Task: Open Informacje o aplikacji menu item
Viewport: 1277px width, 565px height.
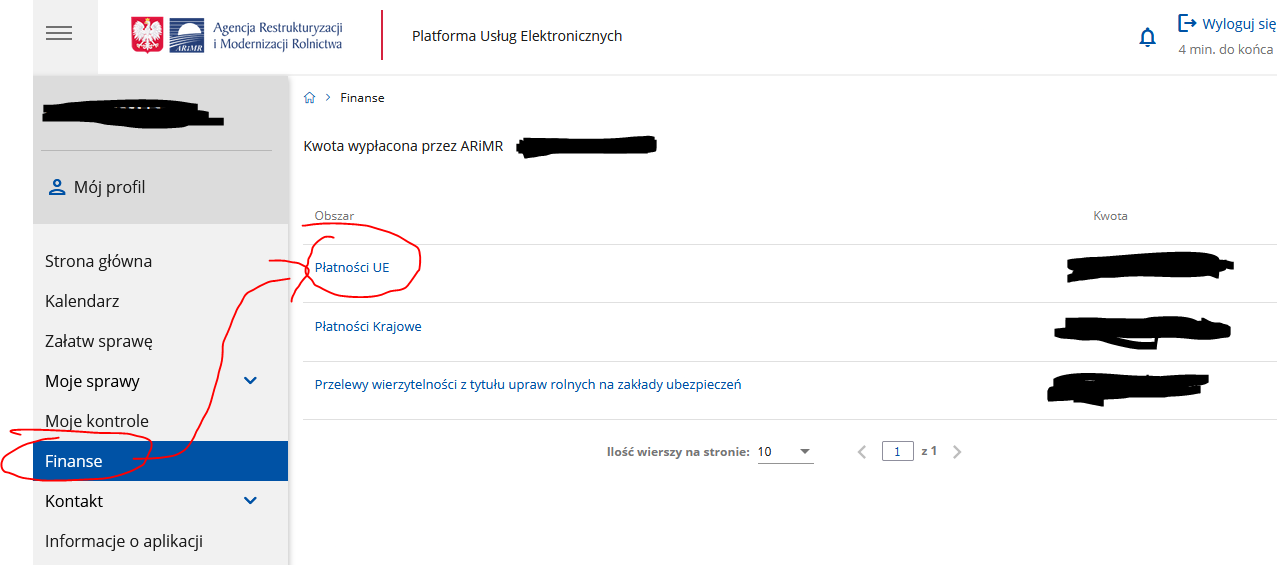Action: pos(124,541)
